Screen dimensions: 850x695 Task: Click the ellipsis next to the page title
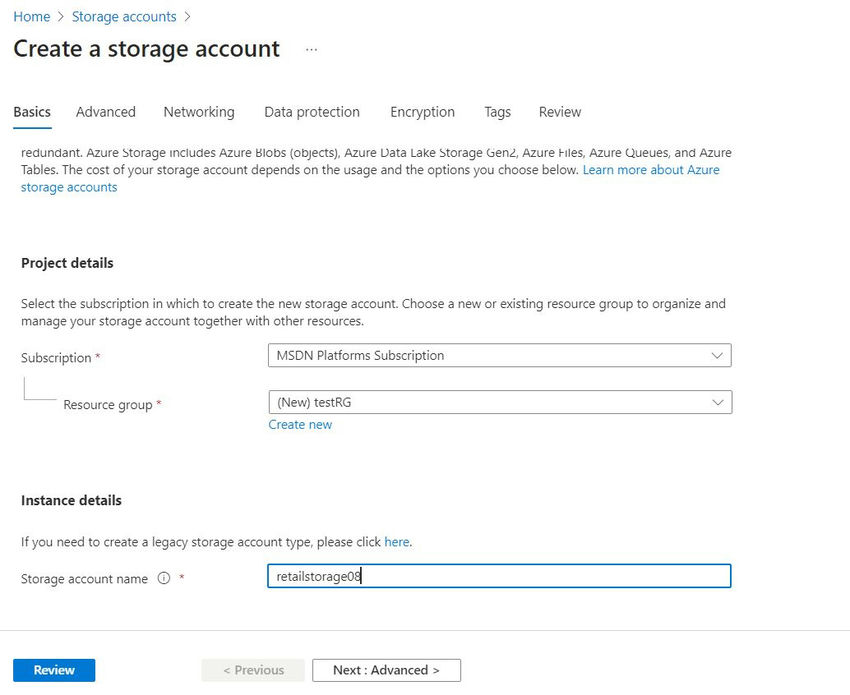click(x=311, y=49)
